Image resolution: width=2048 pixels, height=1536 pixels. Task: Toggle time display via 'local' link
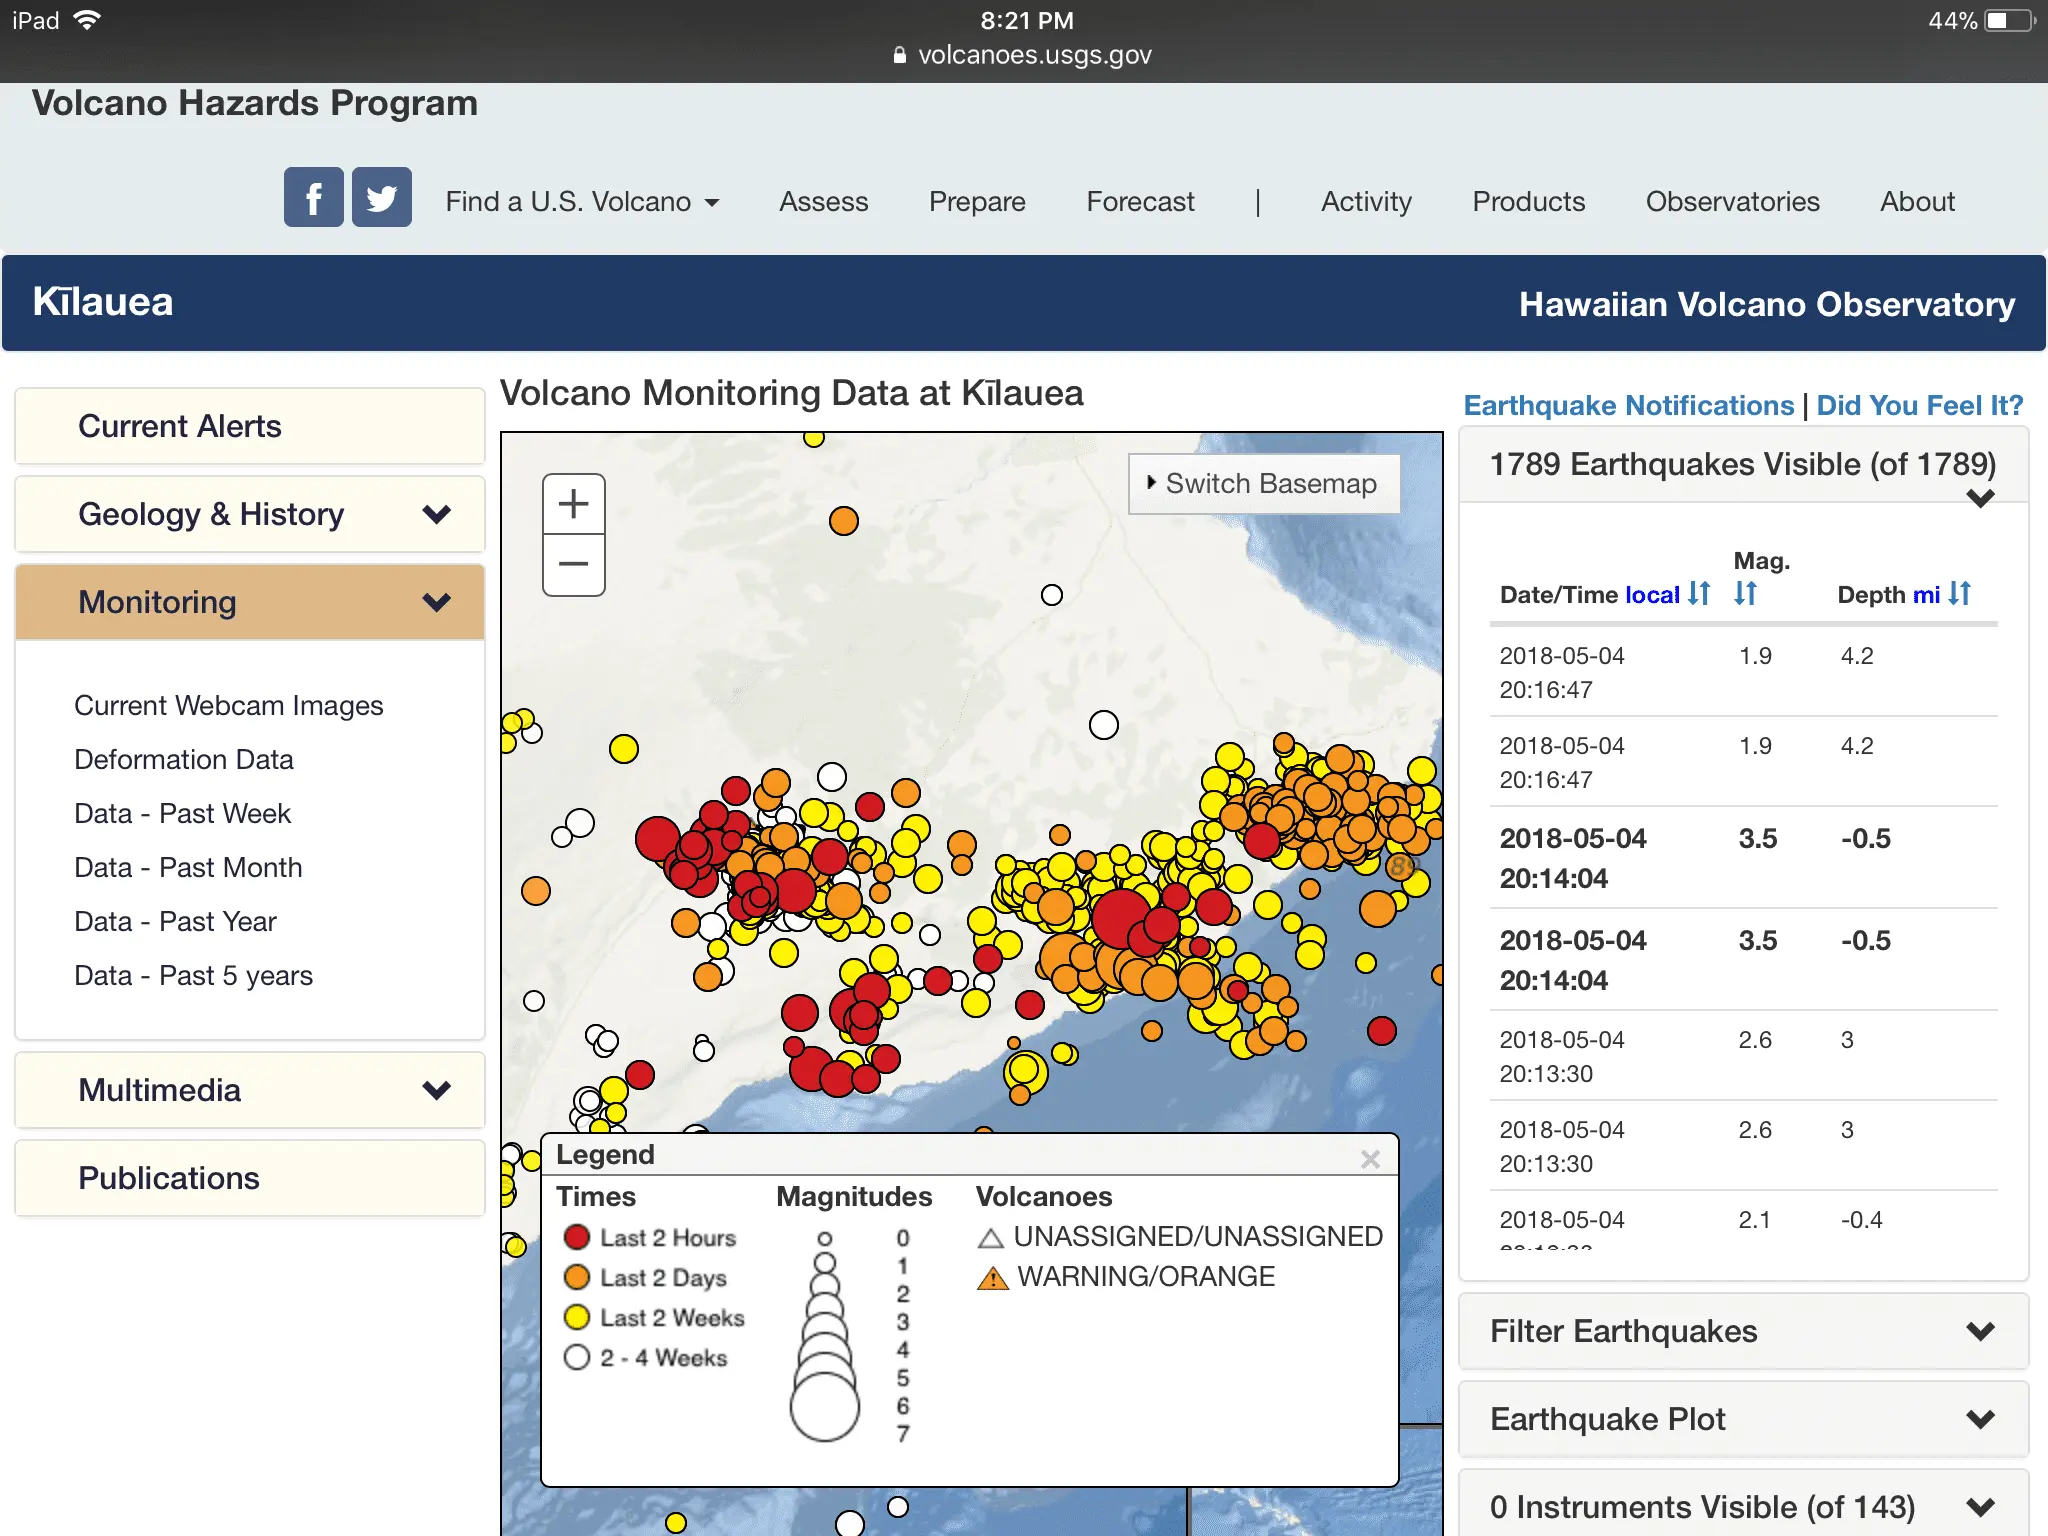point(1652,595)
